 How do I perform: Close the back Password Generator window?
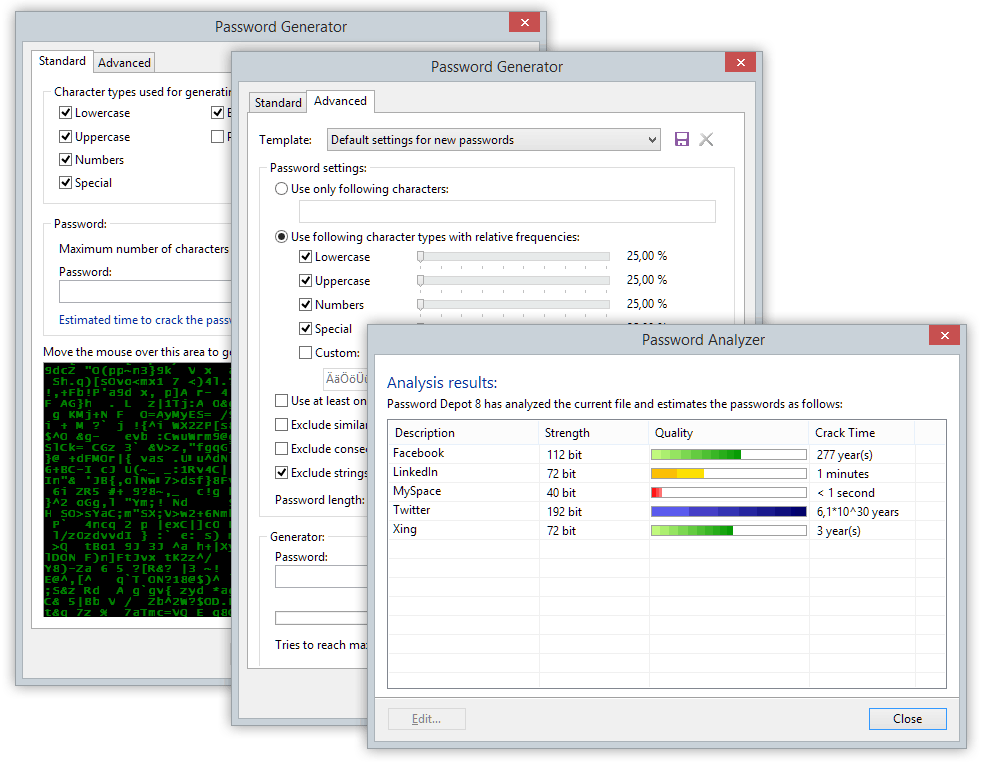pyautogui.click(x=524, y=22)
